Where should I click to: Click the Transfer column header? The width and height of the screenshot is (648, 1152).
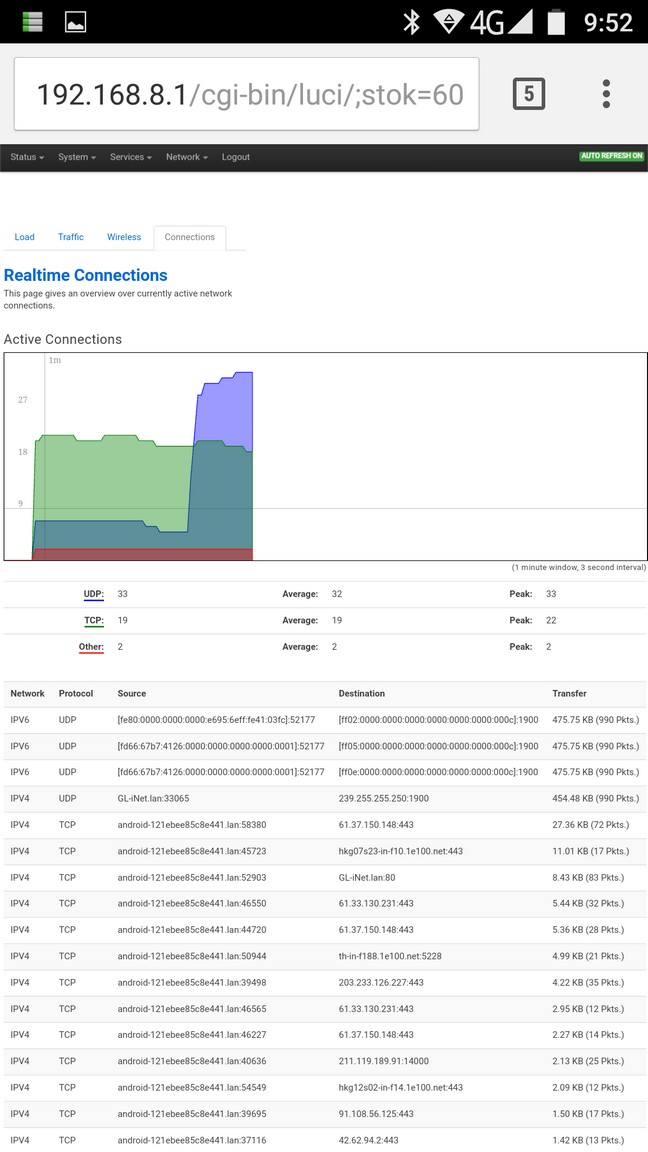[x=569, y=694]
